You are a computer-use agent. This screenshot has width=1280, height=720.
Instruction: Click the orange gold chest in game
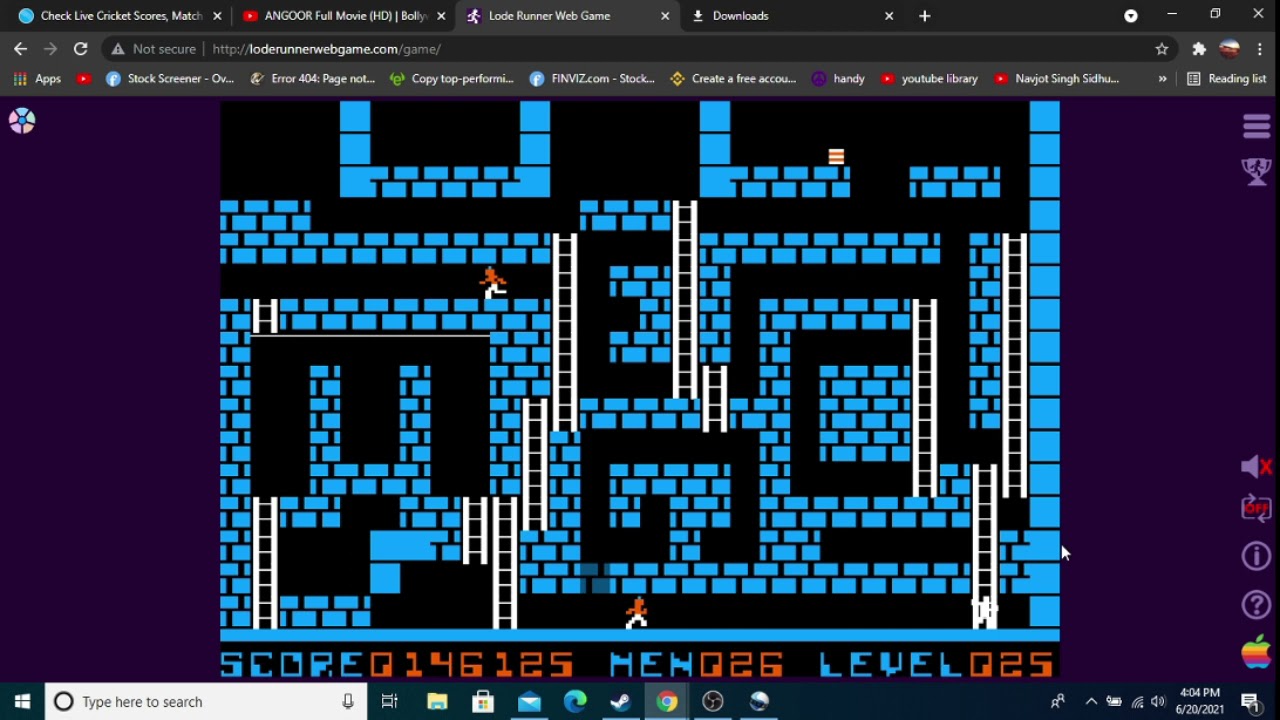pos(836,156)
